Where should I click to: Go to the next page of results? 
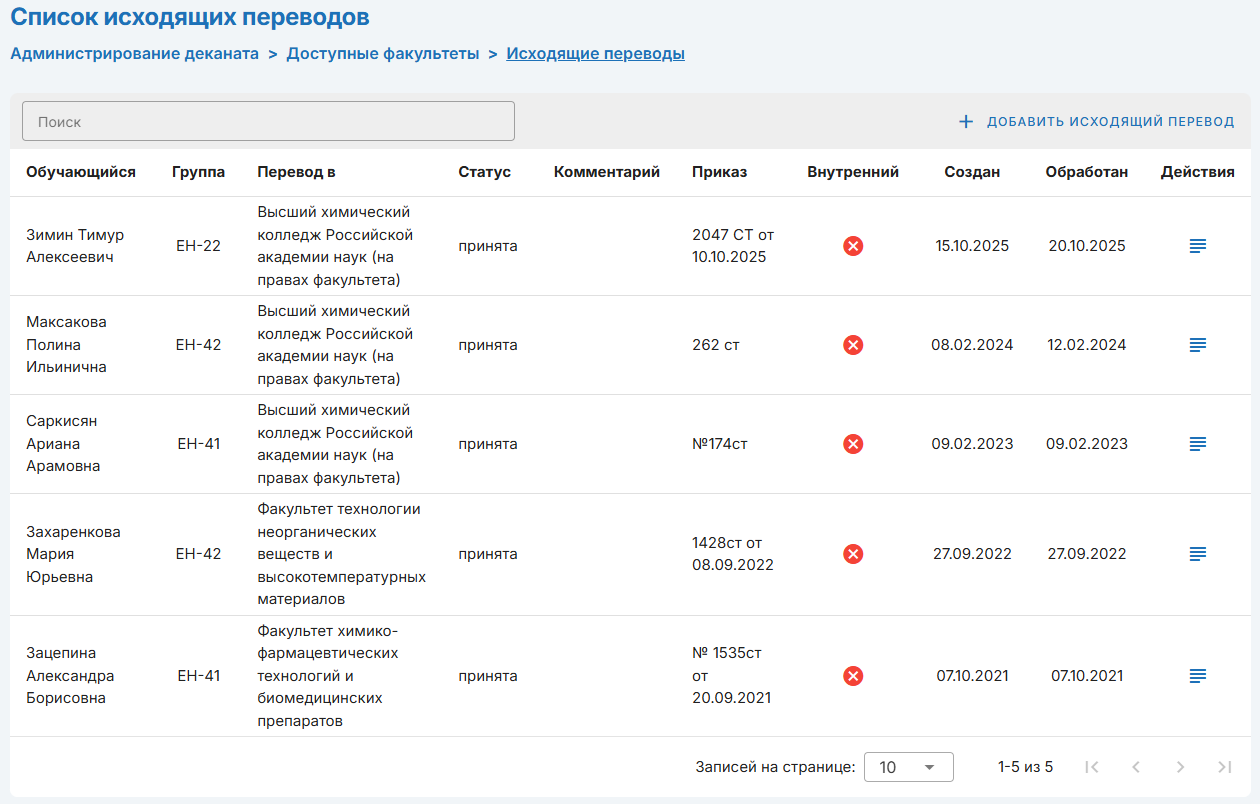pyautogui.click(x=1180, y=767)
